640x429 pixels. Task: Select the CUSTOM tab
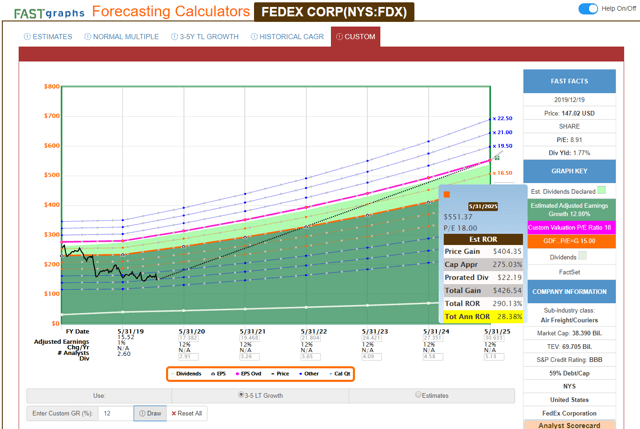(356, 37)
